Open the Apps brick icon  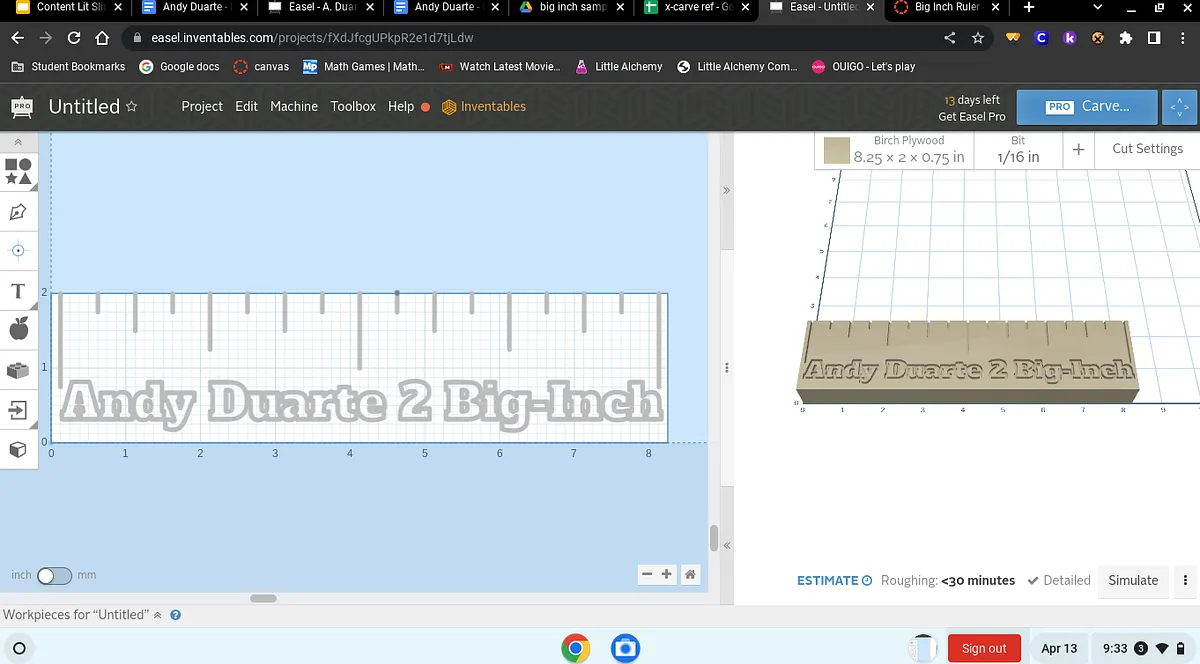pos(18,370)
